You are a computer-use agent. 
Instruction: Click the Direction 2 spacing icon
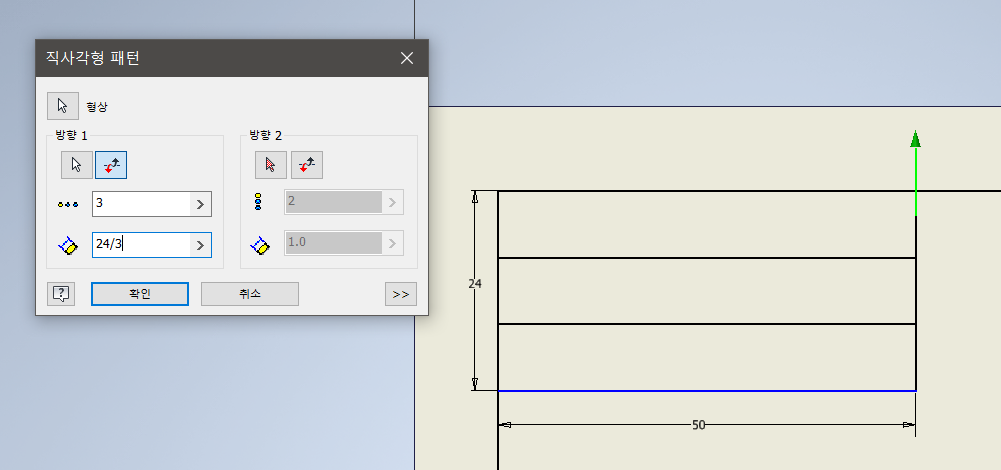(260, 245)
